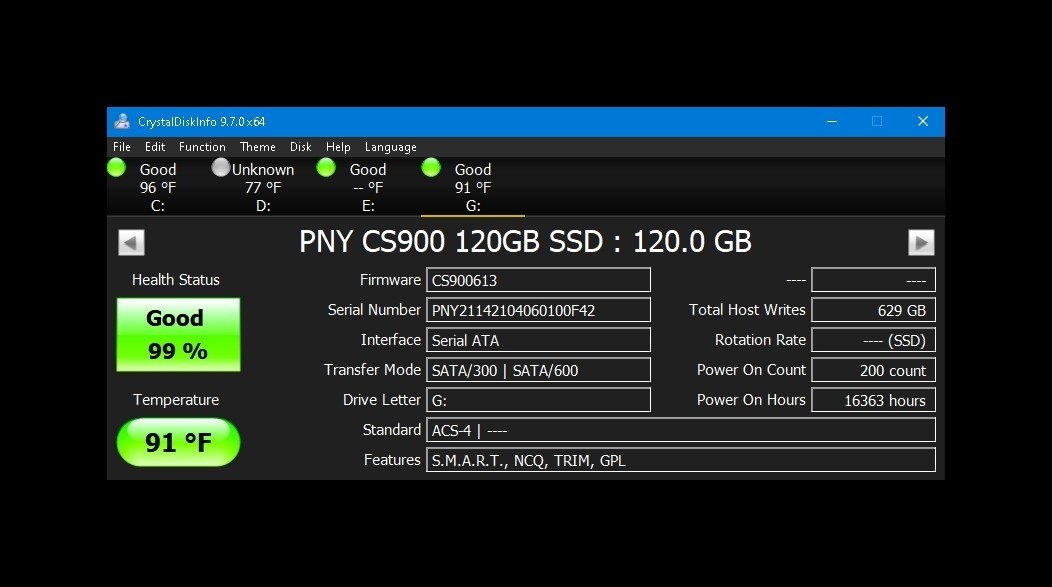The height and width of the screenshot is (587, 1052).
Task: Select the E: drive tab
Action: pos(368,187)
